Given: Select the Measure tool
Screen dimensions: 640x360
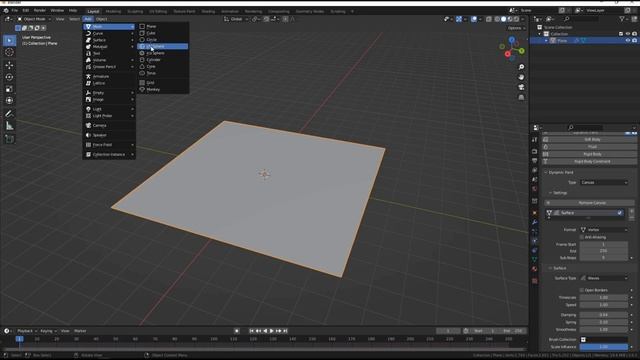Looking at the screenshot, I should pyautogui.click(x=9, y=126).
